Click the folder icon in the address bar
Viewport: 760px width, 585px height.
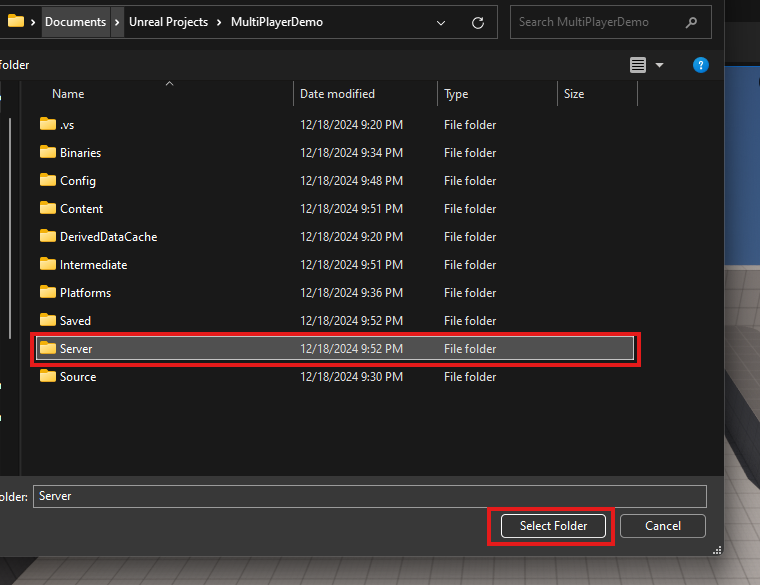click(x=15, y=22)
